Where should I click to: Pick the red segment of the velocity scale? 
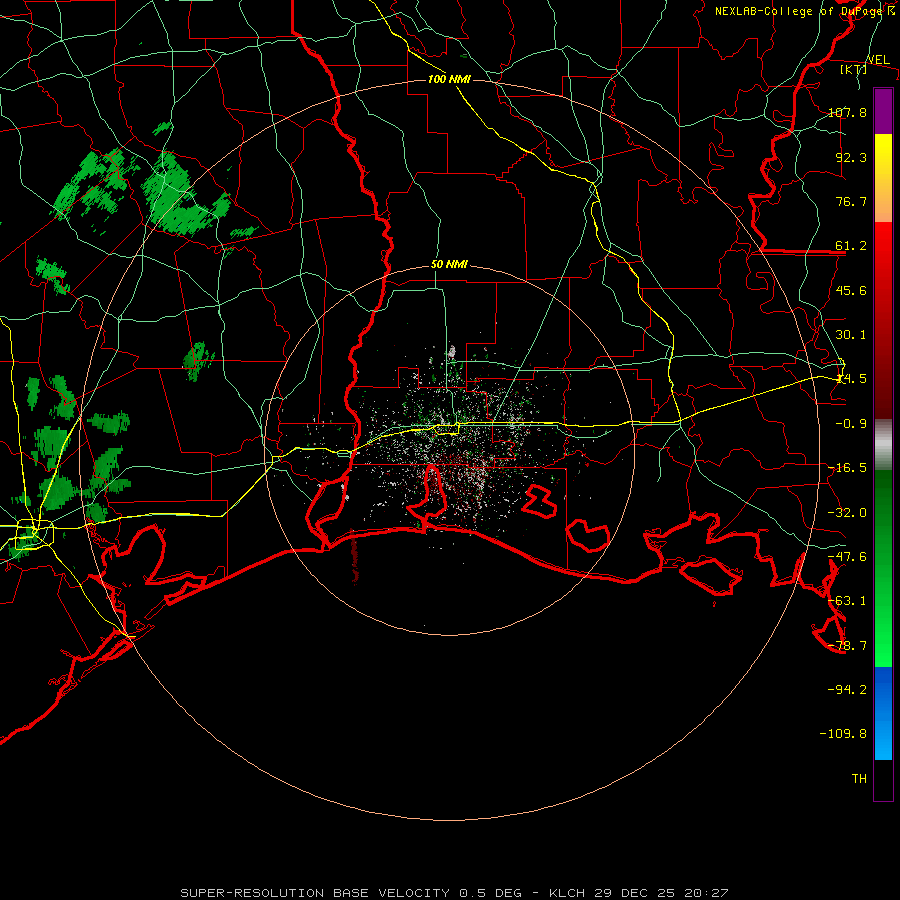[883, 320]
